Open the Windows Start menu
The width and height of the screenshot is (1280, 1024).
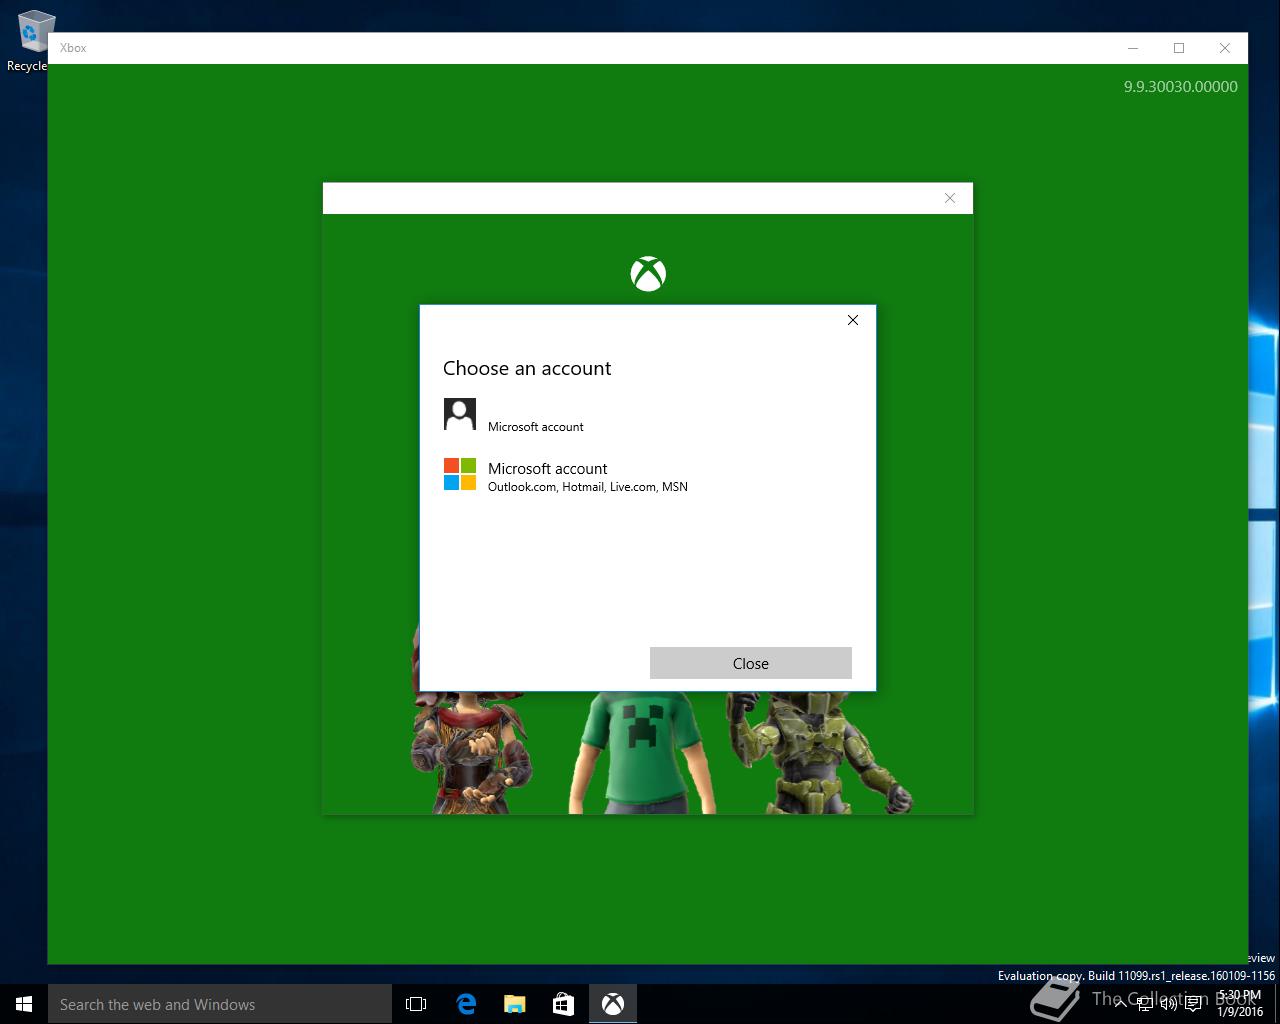tap(24, 1004)
